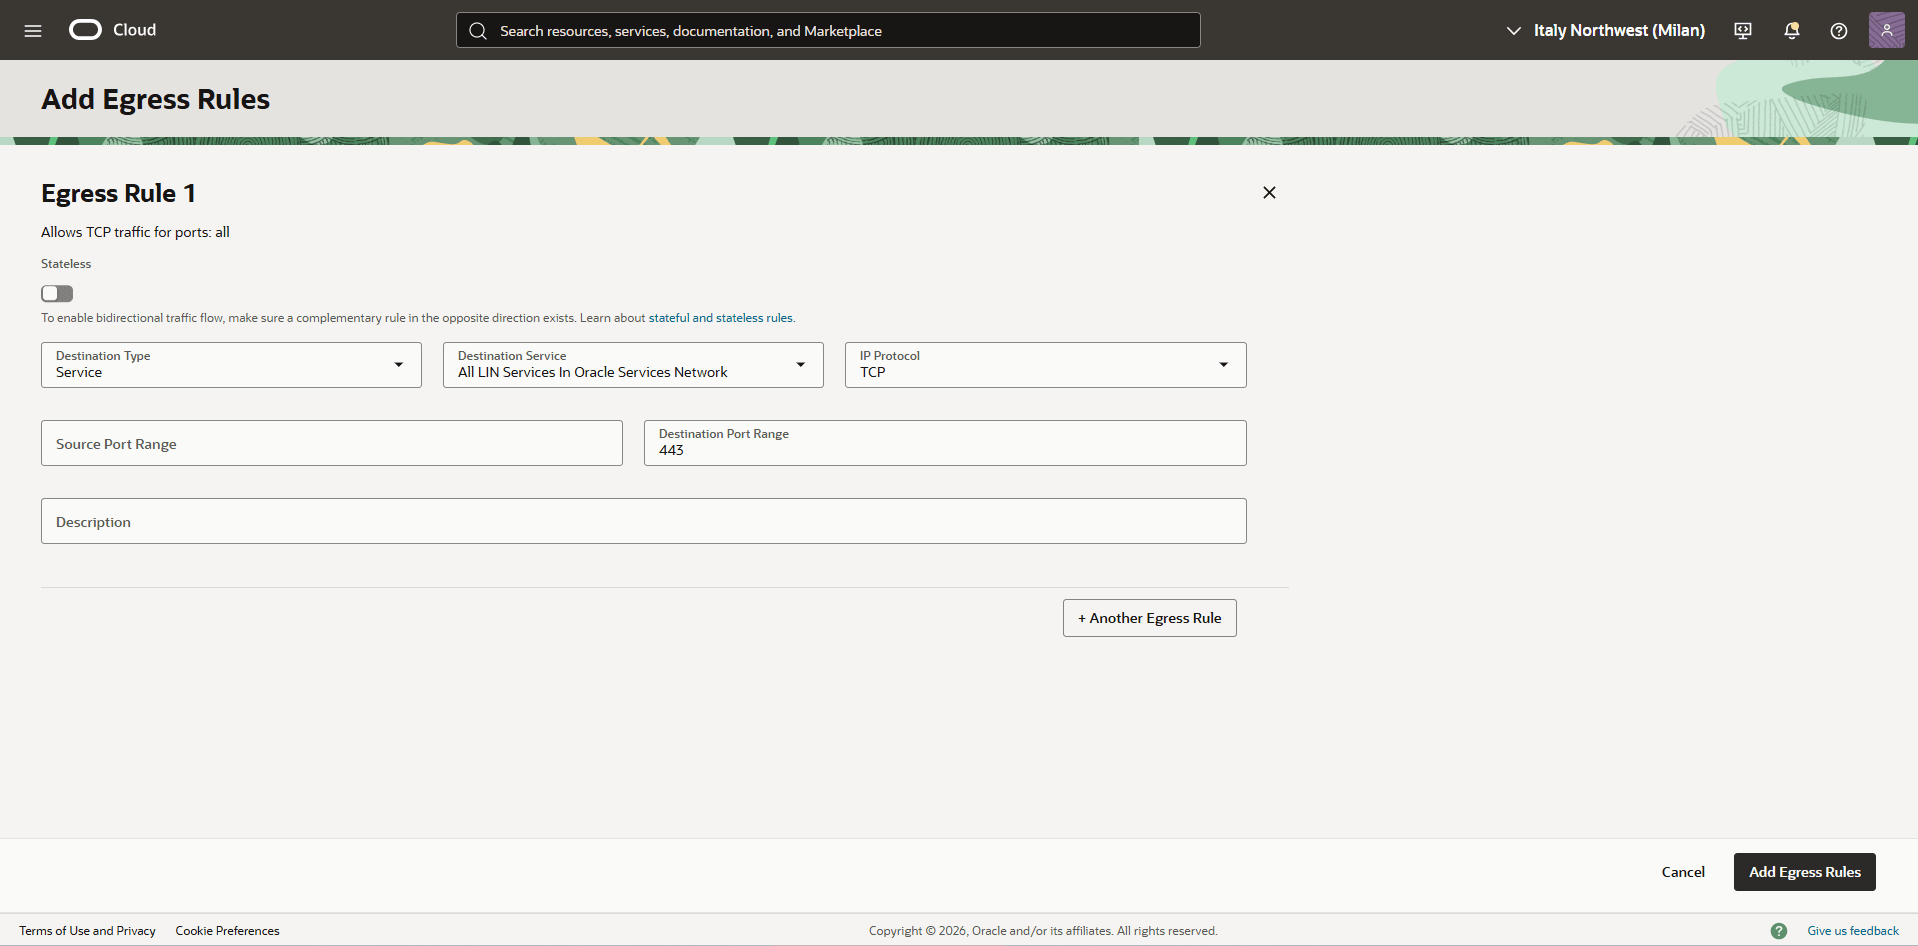This screenshot has height=946, width=1918.
Task: Open stateful and stateless rules link
Action: [720, 318]
